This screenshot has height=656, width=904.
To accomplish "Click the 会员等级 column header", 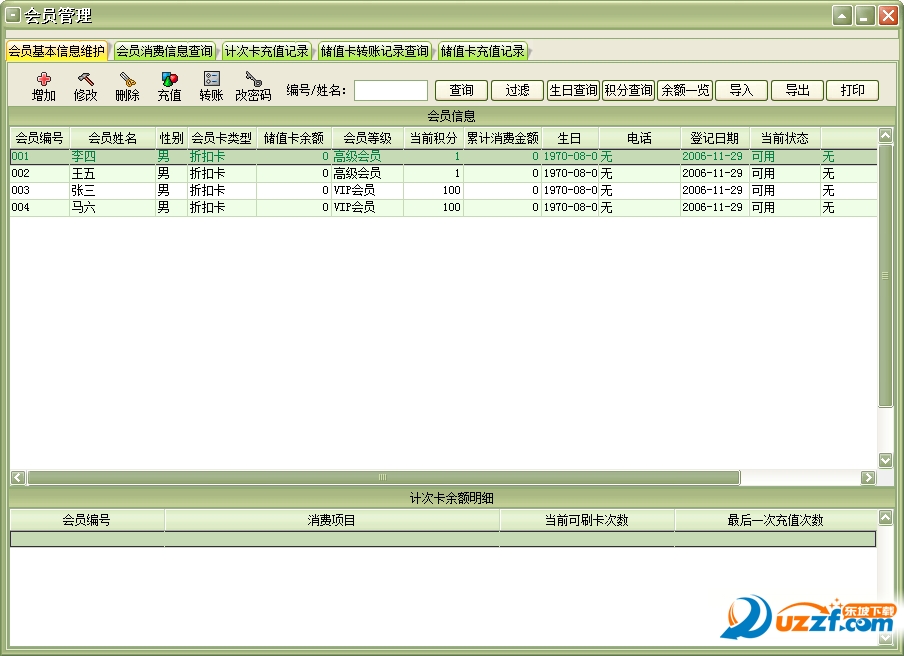I will (367, 138).
